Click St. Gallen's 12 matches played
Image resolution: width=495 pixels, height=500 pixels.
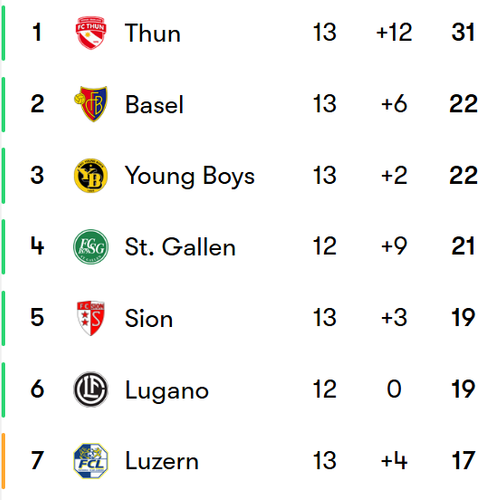point(325,246)
